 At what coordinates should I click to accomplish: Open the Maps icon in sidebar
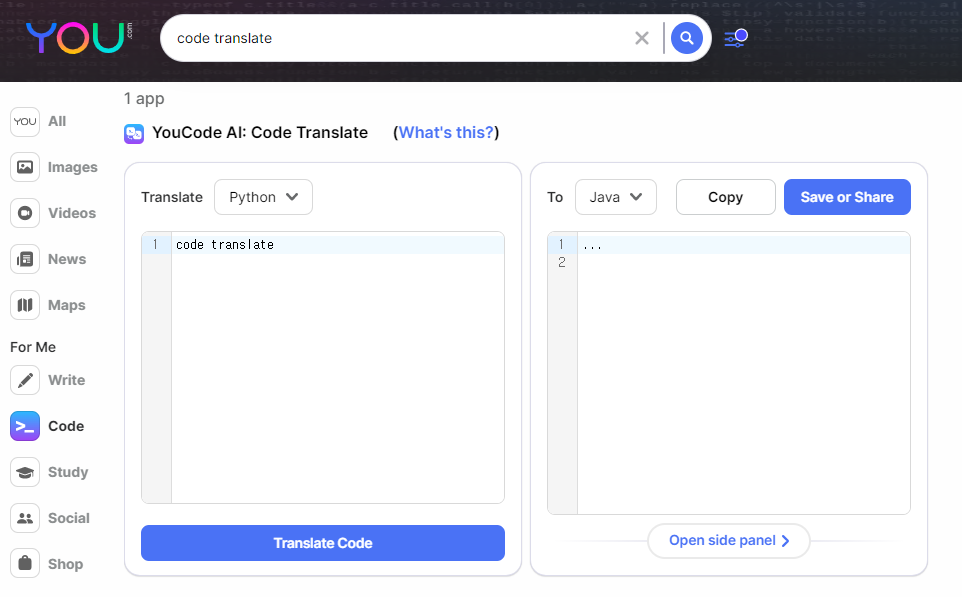click(25, 305)
